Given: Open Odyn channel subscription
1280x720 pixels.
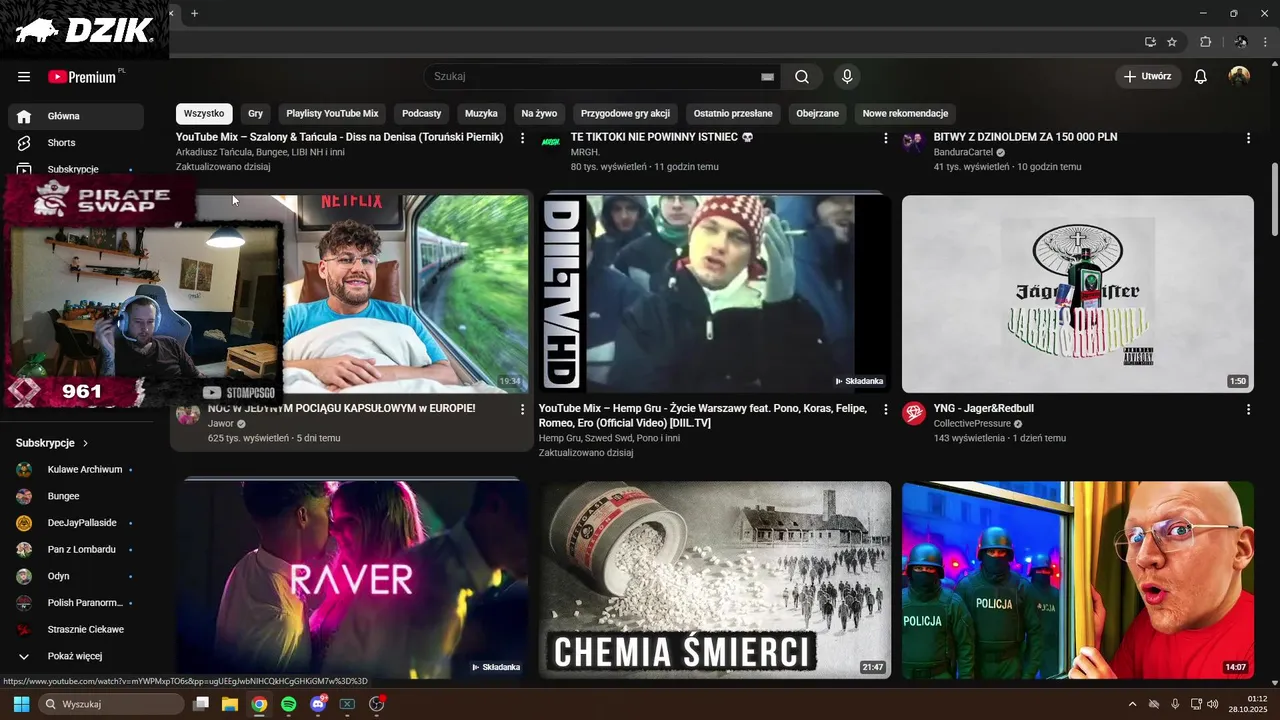Looking at the screenshot, I should click(x=75, y=576).
